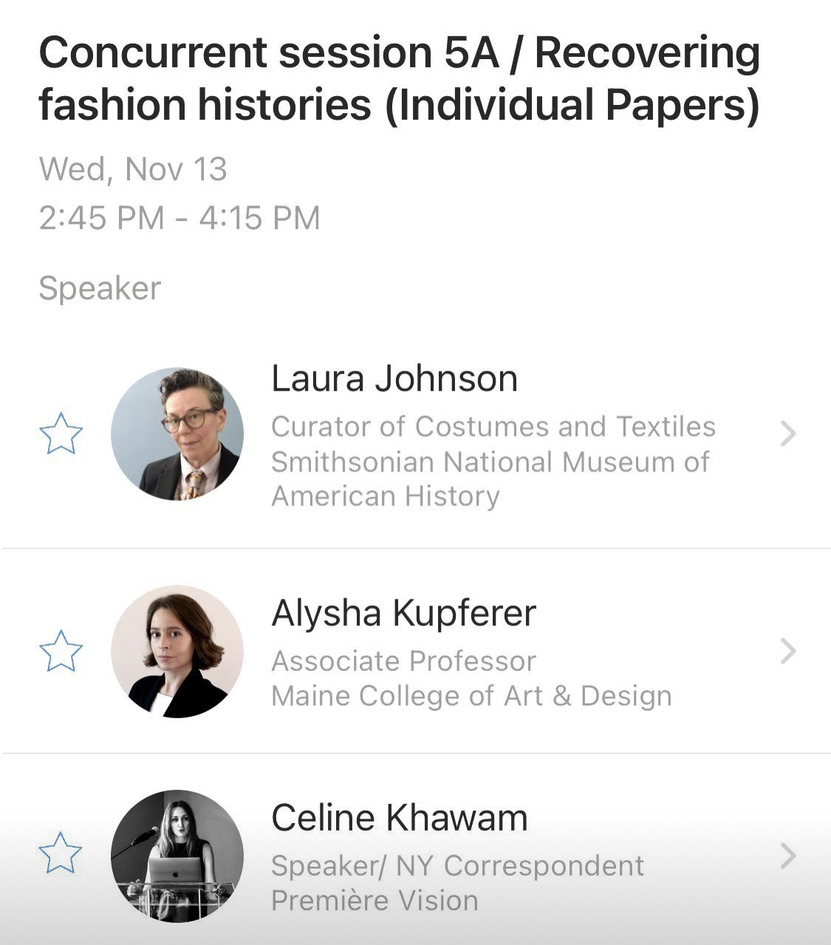
Task: Star speaker Celine Khawam
Action: point(60,855)
